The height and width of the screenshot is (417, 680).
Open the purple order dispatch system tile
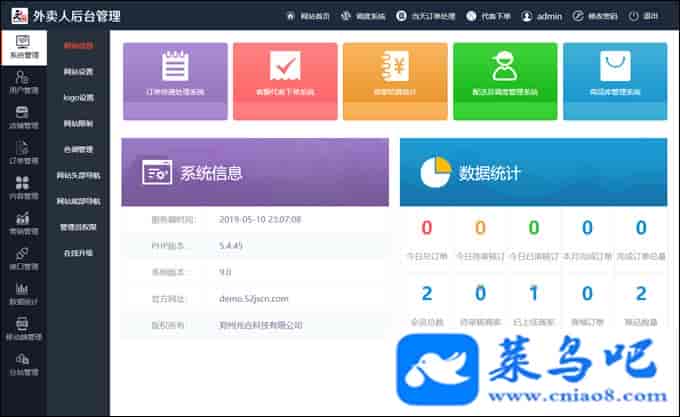[x=174, y=73]
